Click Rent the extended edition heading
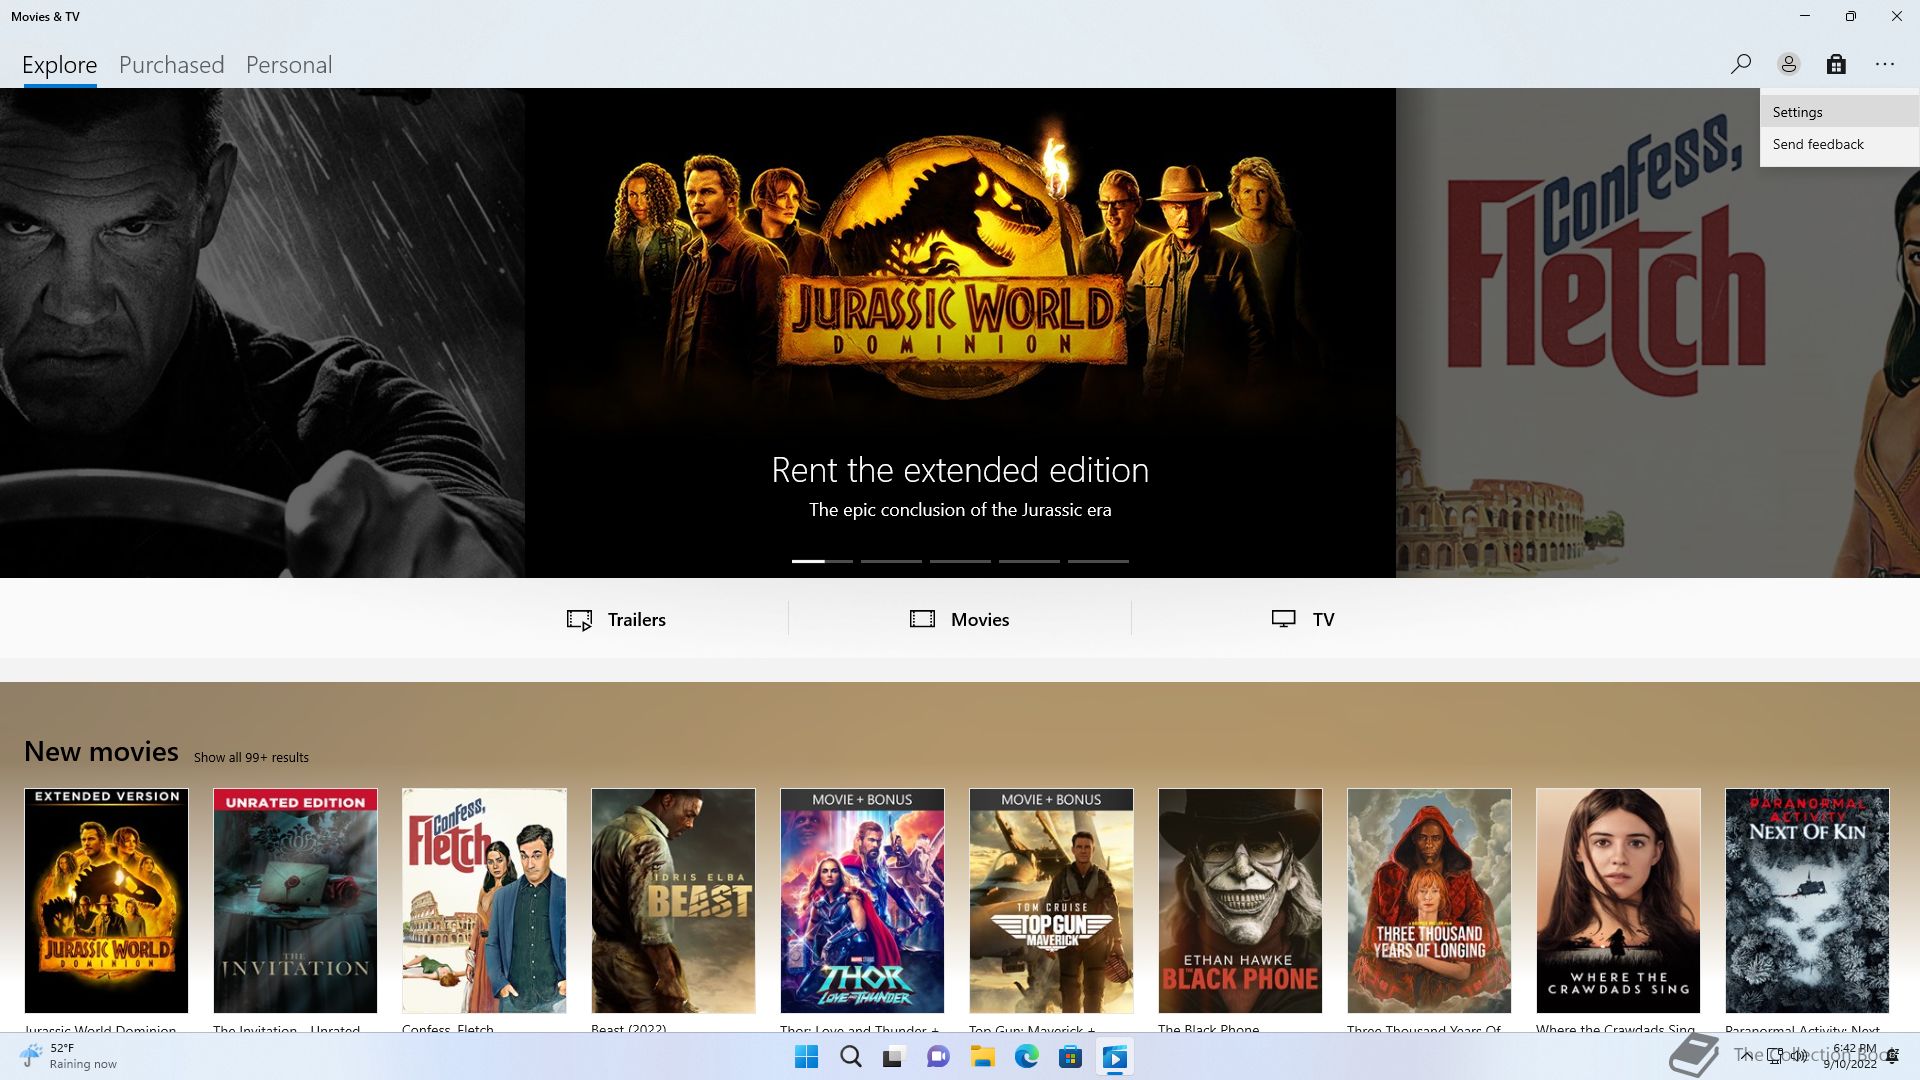The image size is (1920, 1080). (x=960, y=470)
